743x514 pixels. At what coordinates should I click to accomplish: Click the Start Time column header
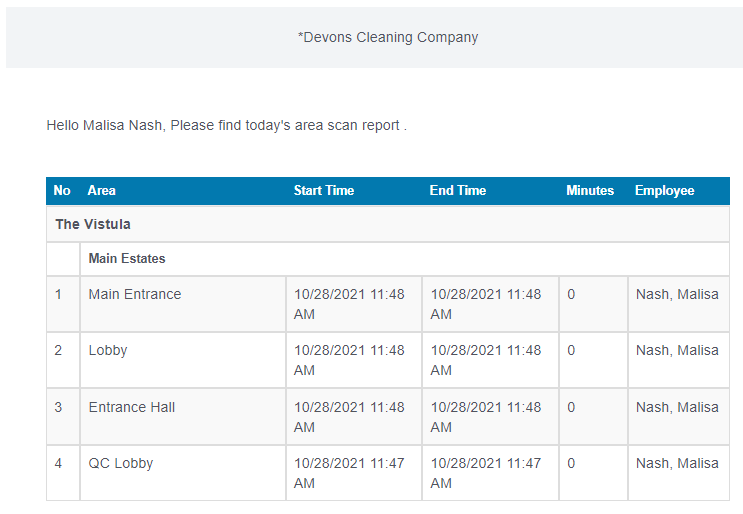[324, 191]
